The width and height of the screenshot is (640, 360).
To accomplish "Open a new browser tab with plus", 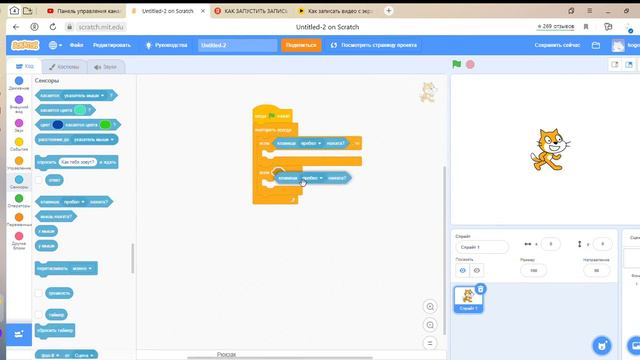I will pyautogui.click(x=389, y=11).
